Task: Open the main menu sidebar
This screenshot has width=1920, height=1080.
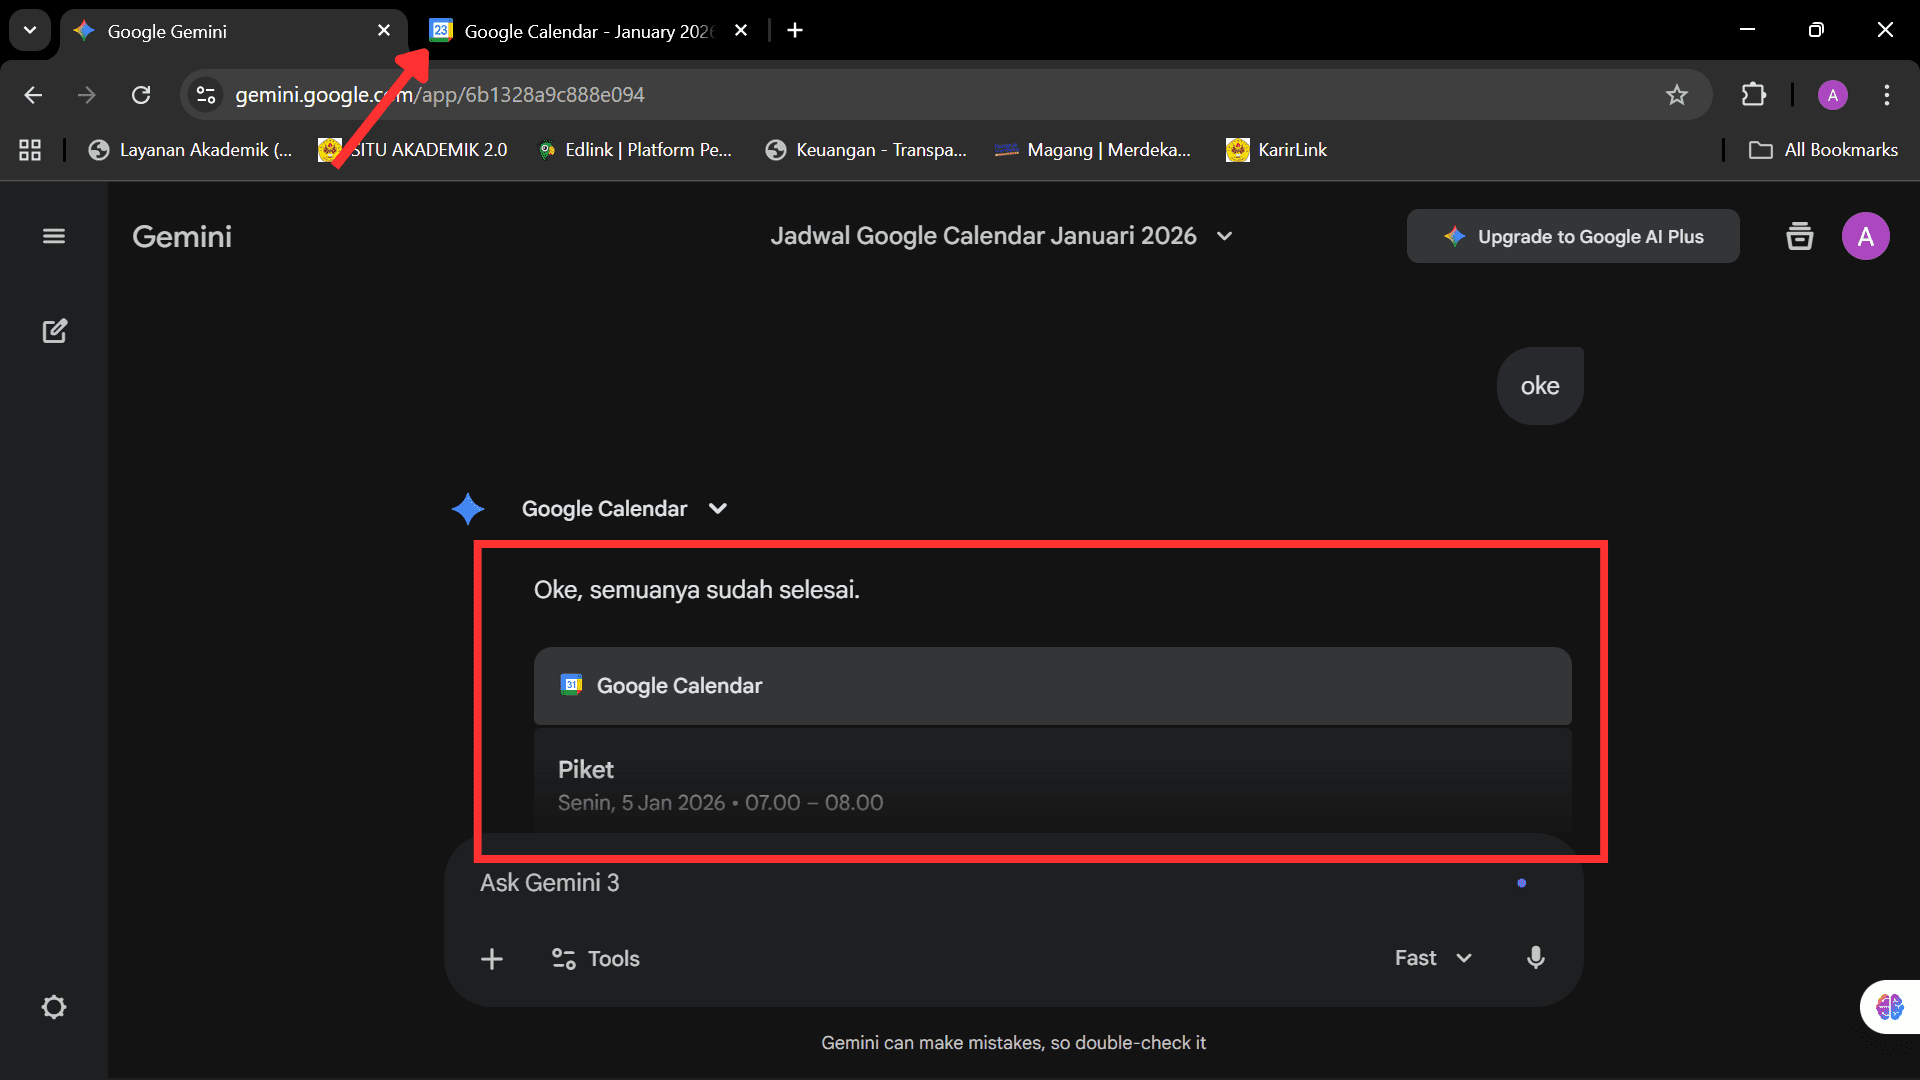Action: click(x=54, y=236)
